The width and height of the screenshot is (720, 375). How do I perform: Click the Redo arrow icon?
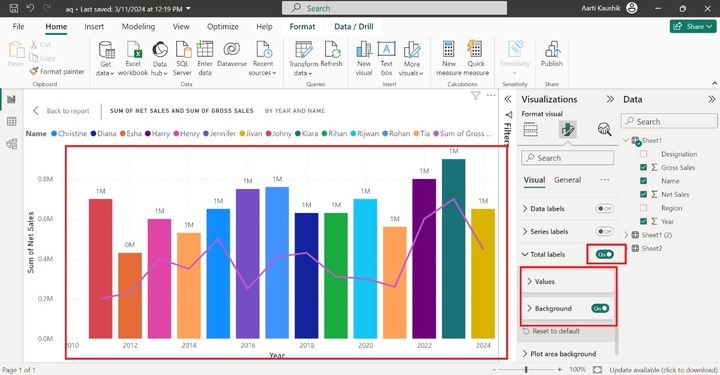(x=46, y=8)
